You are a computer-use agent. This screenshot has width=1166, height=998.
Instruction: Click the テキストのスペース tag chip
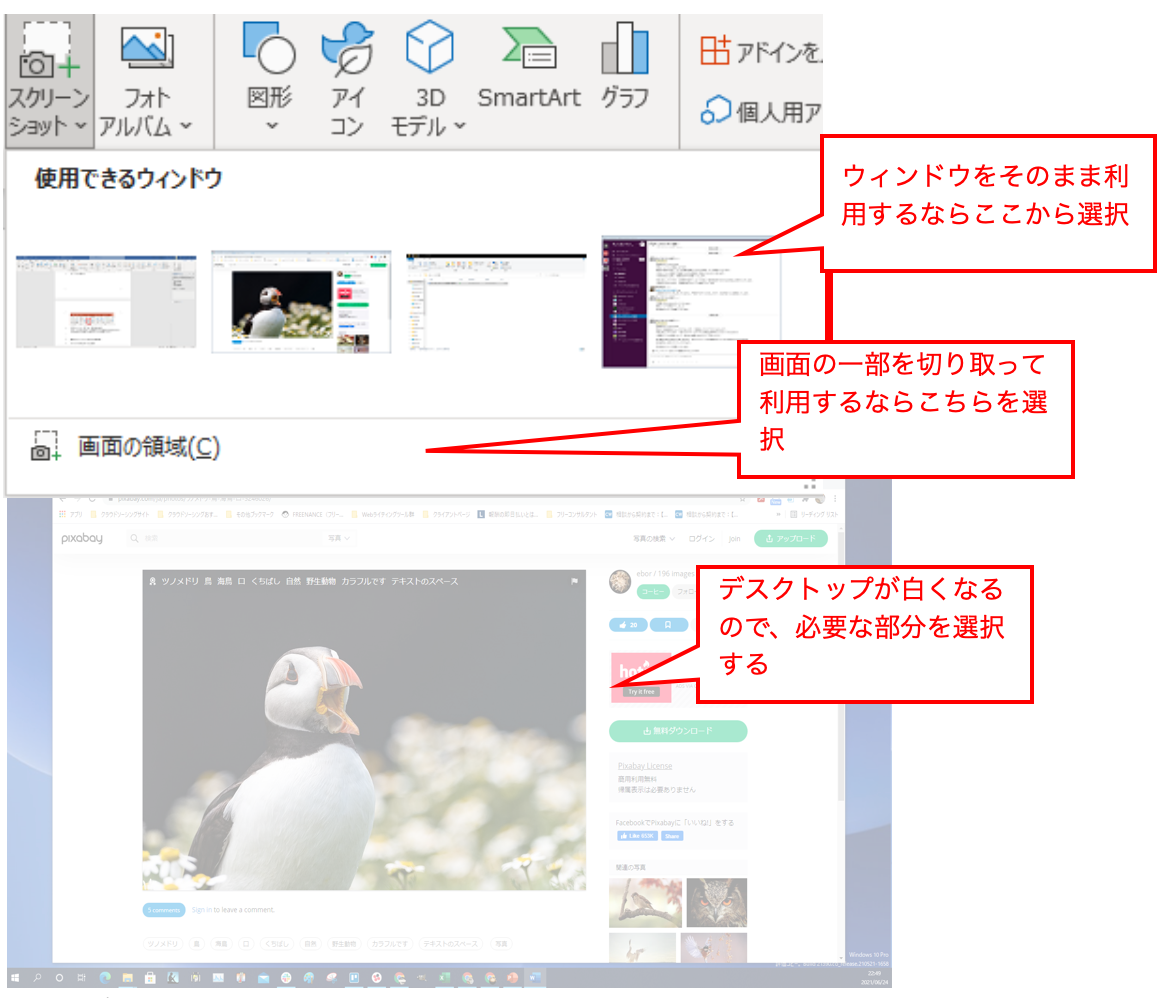point(450,943)
